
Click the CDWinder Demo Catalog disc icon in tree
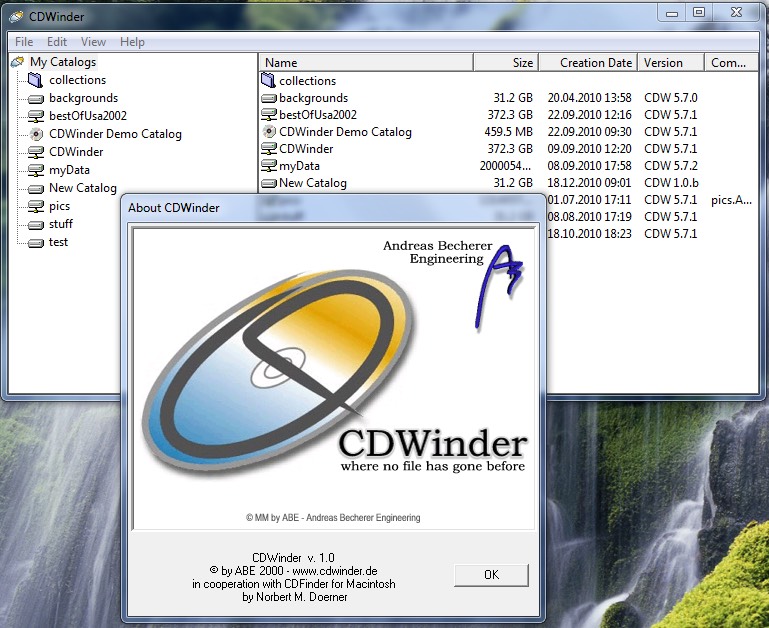coord(36,134)
